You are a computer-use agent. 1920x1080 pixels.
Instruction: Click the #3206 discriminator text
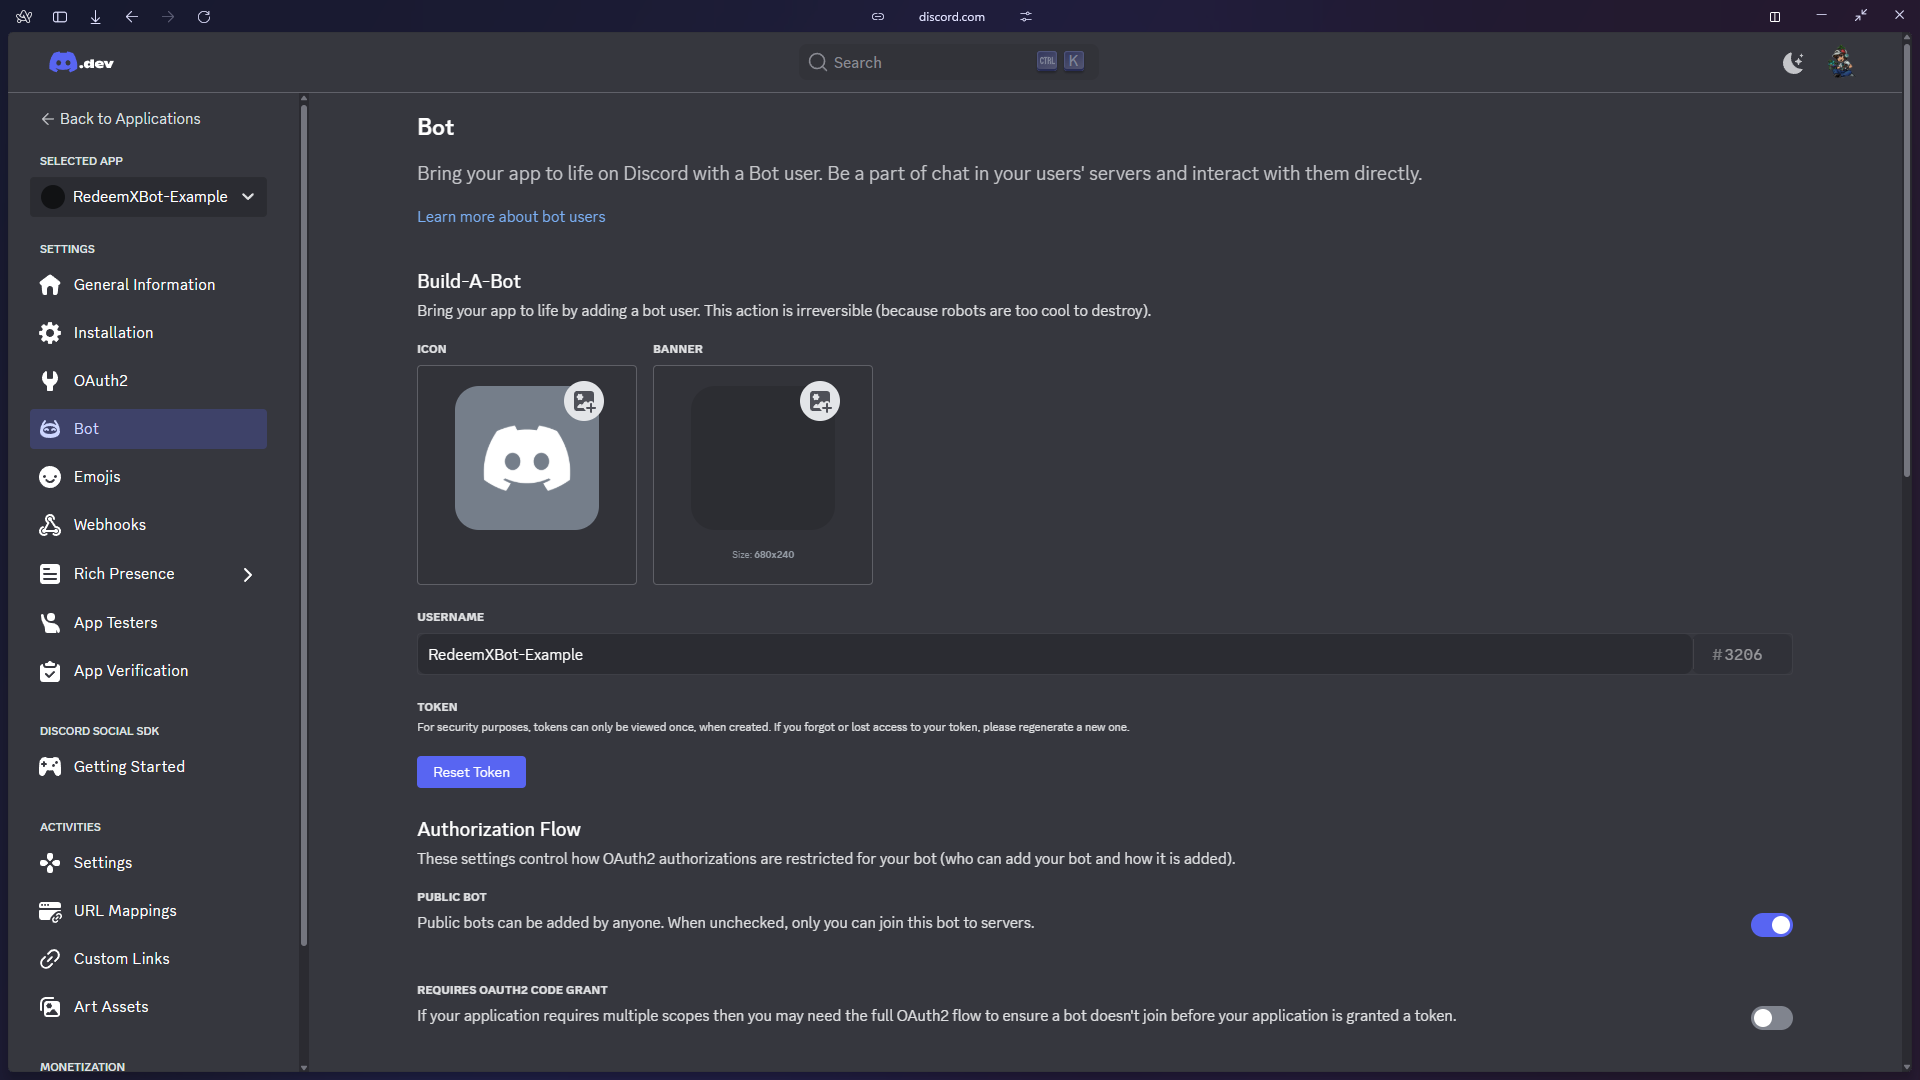coord(1737,655)
